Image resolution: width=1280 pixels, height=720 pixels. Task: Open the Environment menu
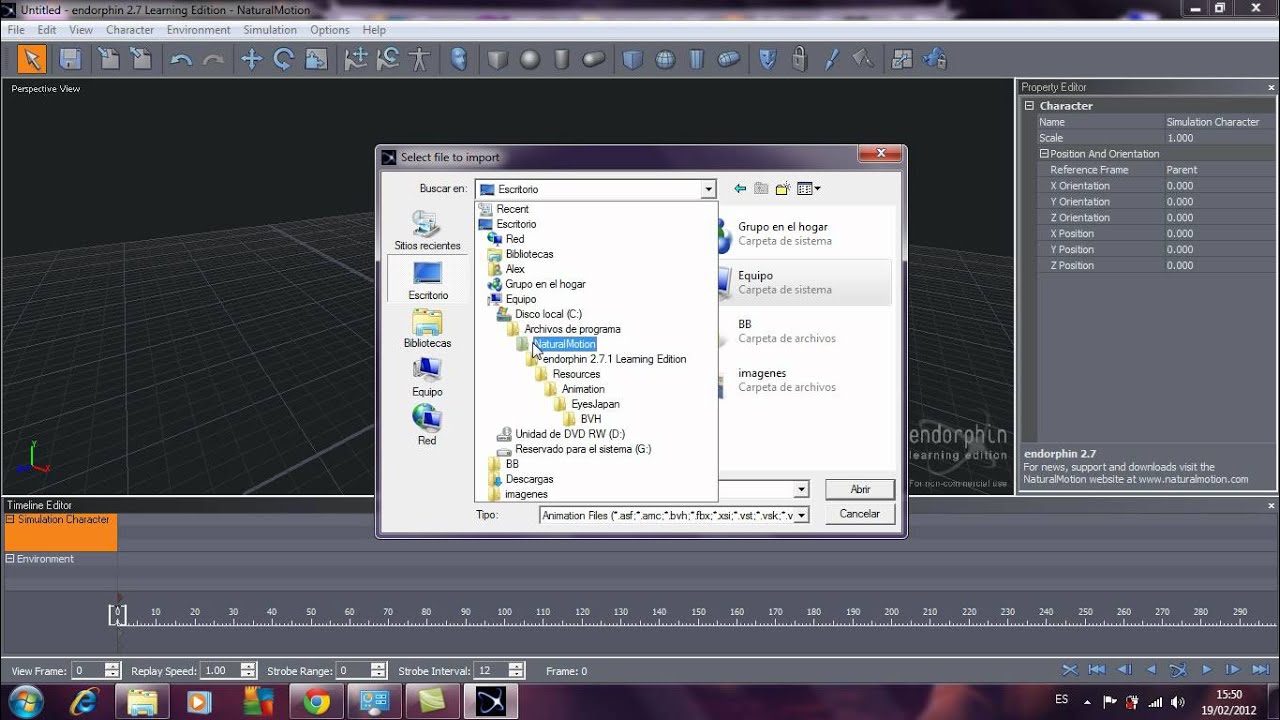tap(198, 30)
